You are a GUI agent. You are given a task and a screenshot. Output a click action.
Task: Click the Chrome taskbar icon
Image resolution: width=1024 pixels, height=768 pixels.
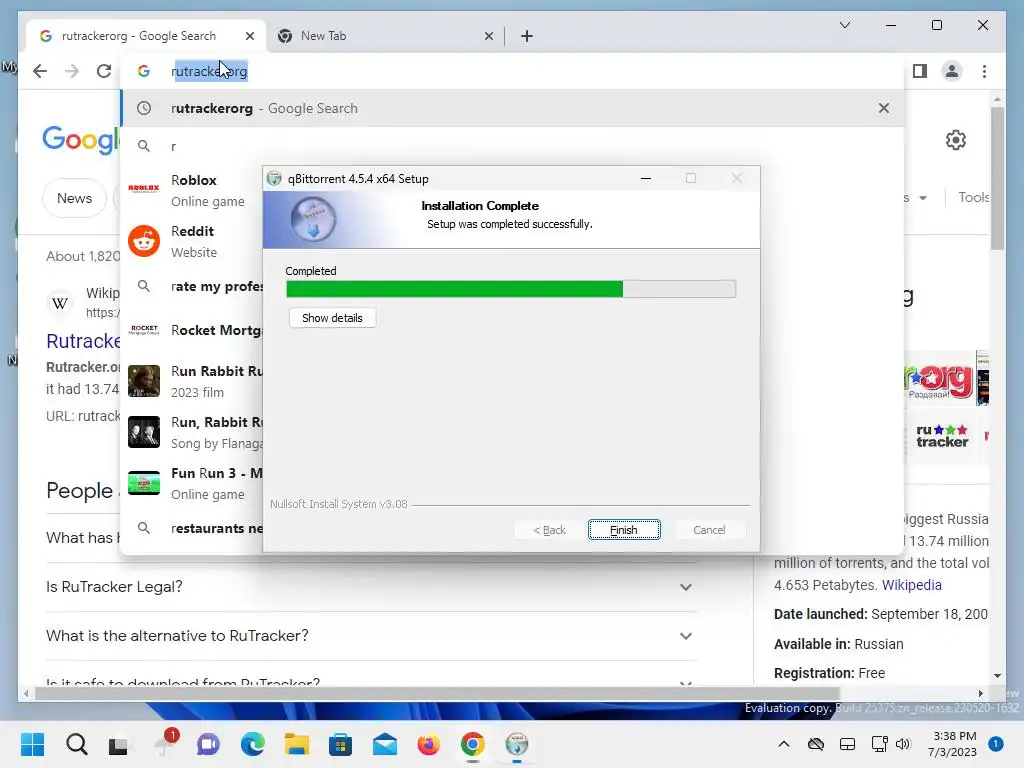pos(472,744)
